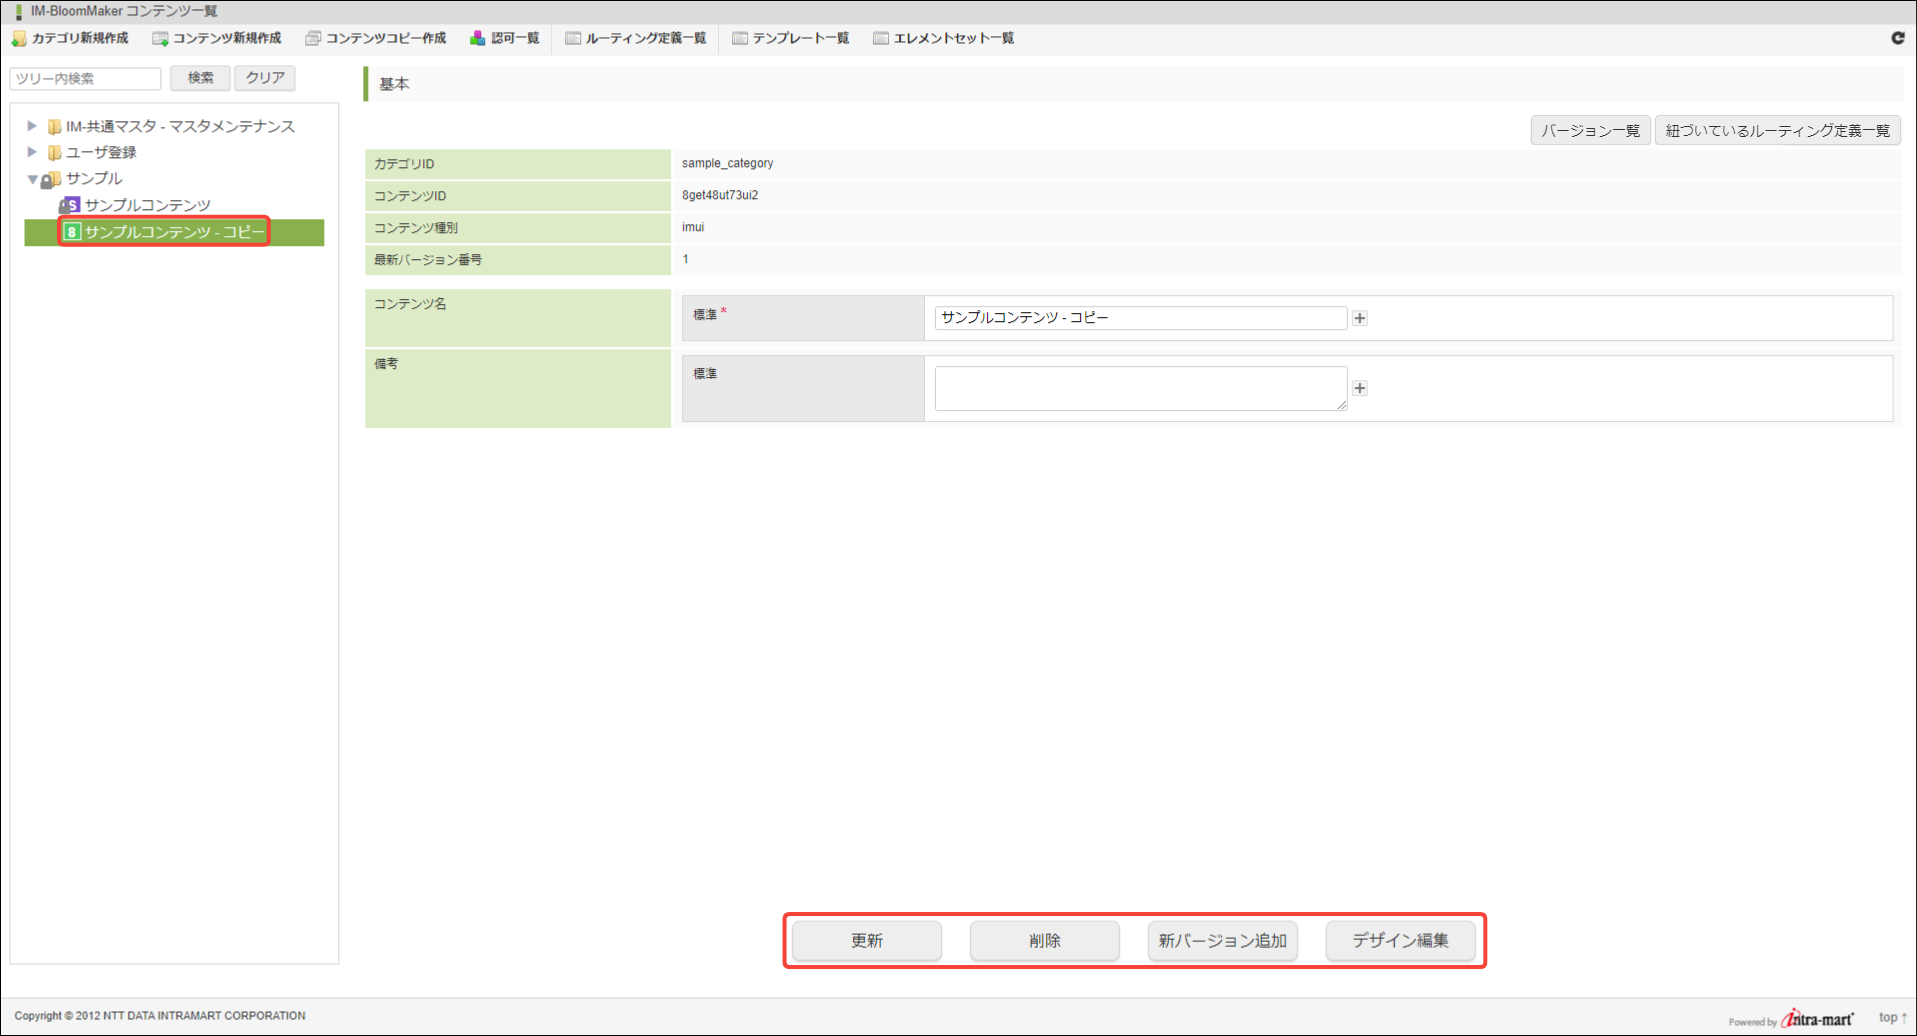Image resolution: width=1917 pixels, height=1036 pixels.
Task: Click the refresh icon at top right
Action: 1897,38
